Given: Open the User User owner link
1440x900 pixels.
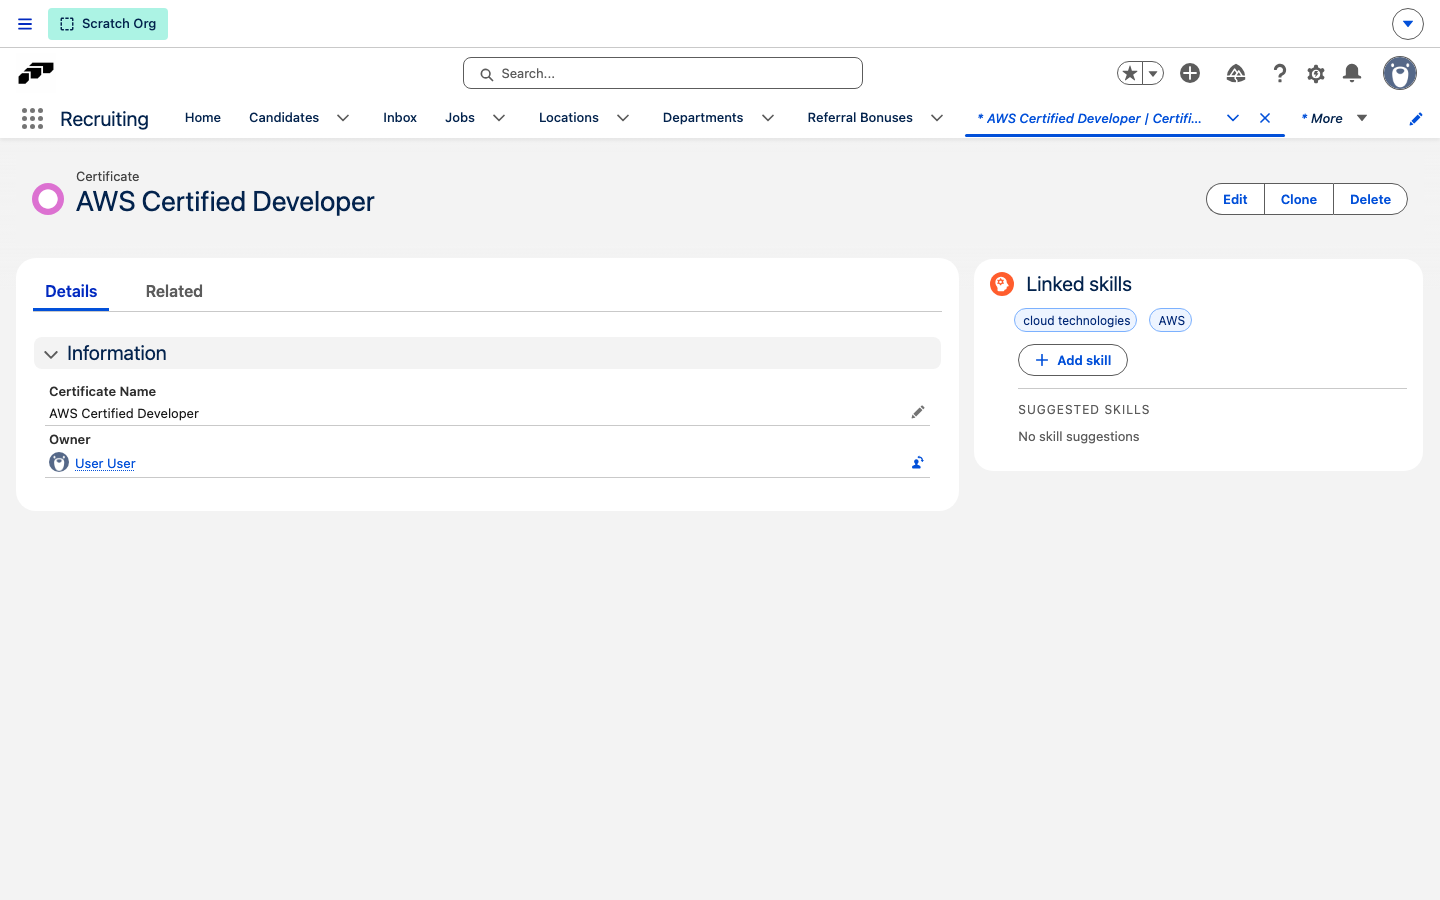Looking at the screenshot, I should [x=105, y=463].
